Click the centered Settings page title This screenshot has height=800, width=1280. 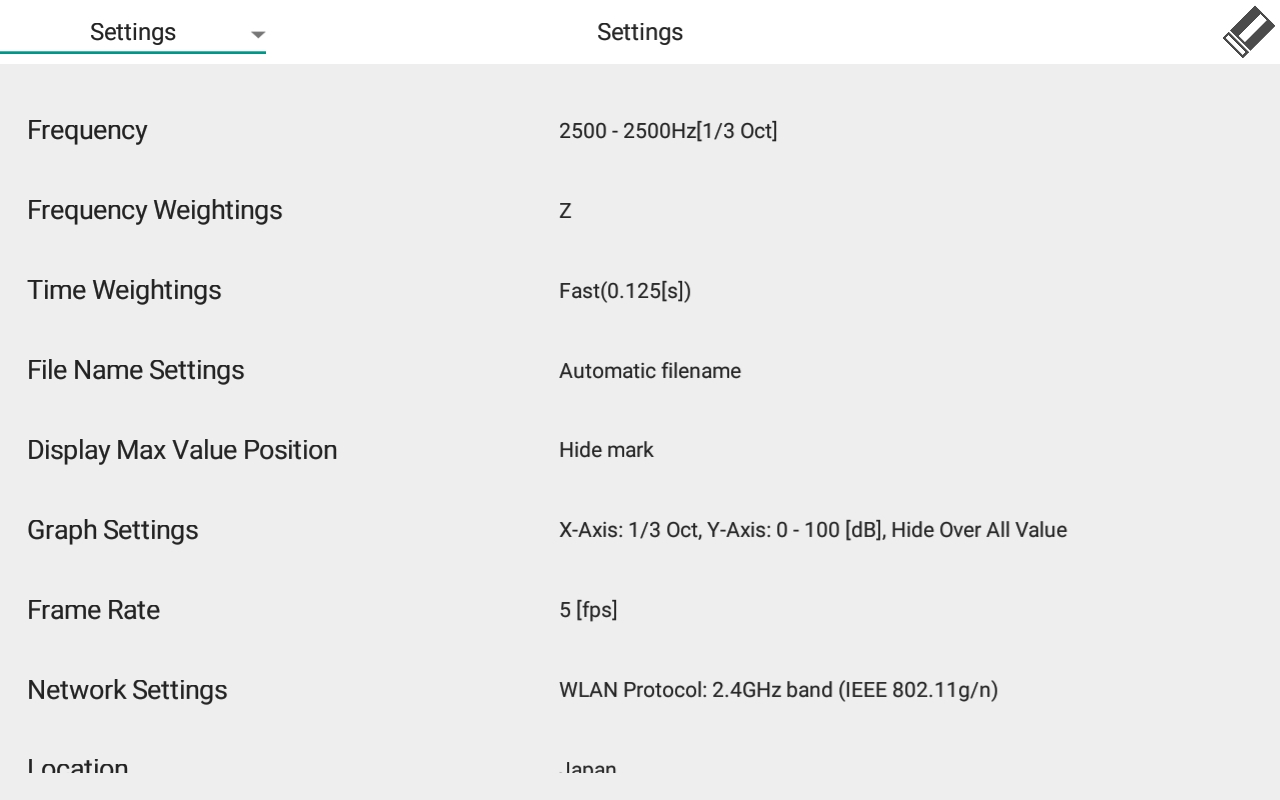pos(640,32)
